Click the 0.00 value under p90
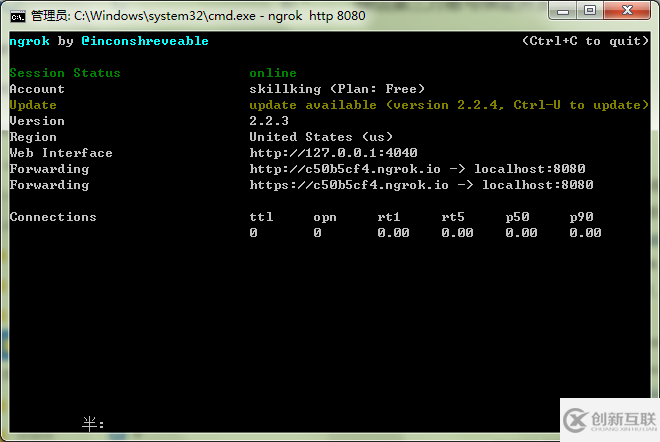Image resolution: width=660 pixels, height=442 pixels. 585,233
